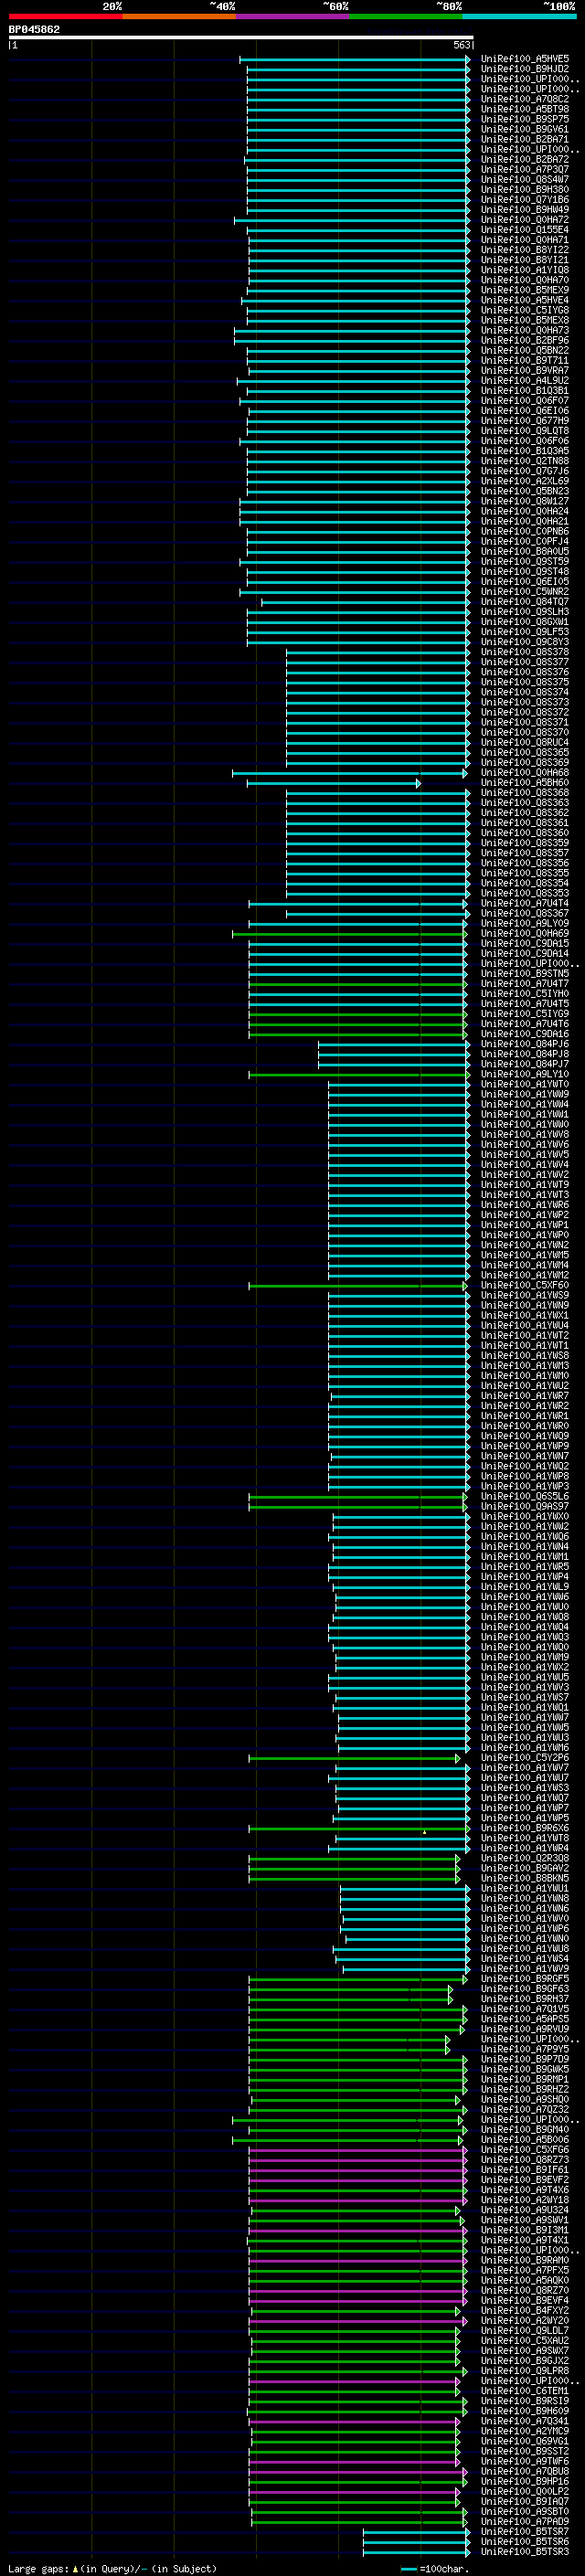The width and height of the screenshot is (585, 2576).
Task: Open hit UniRef100_A5HVE5
Action: point(524,59)
